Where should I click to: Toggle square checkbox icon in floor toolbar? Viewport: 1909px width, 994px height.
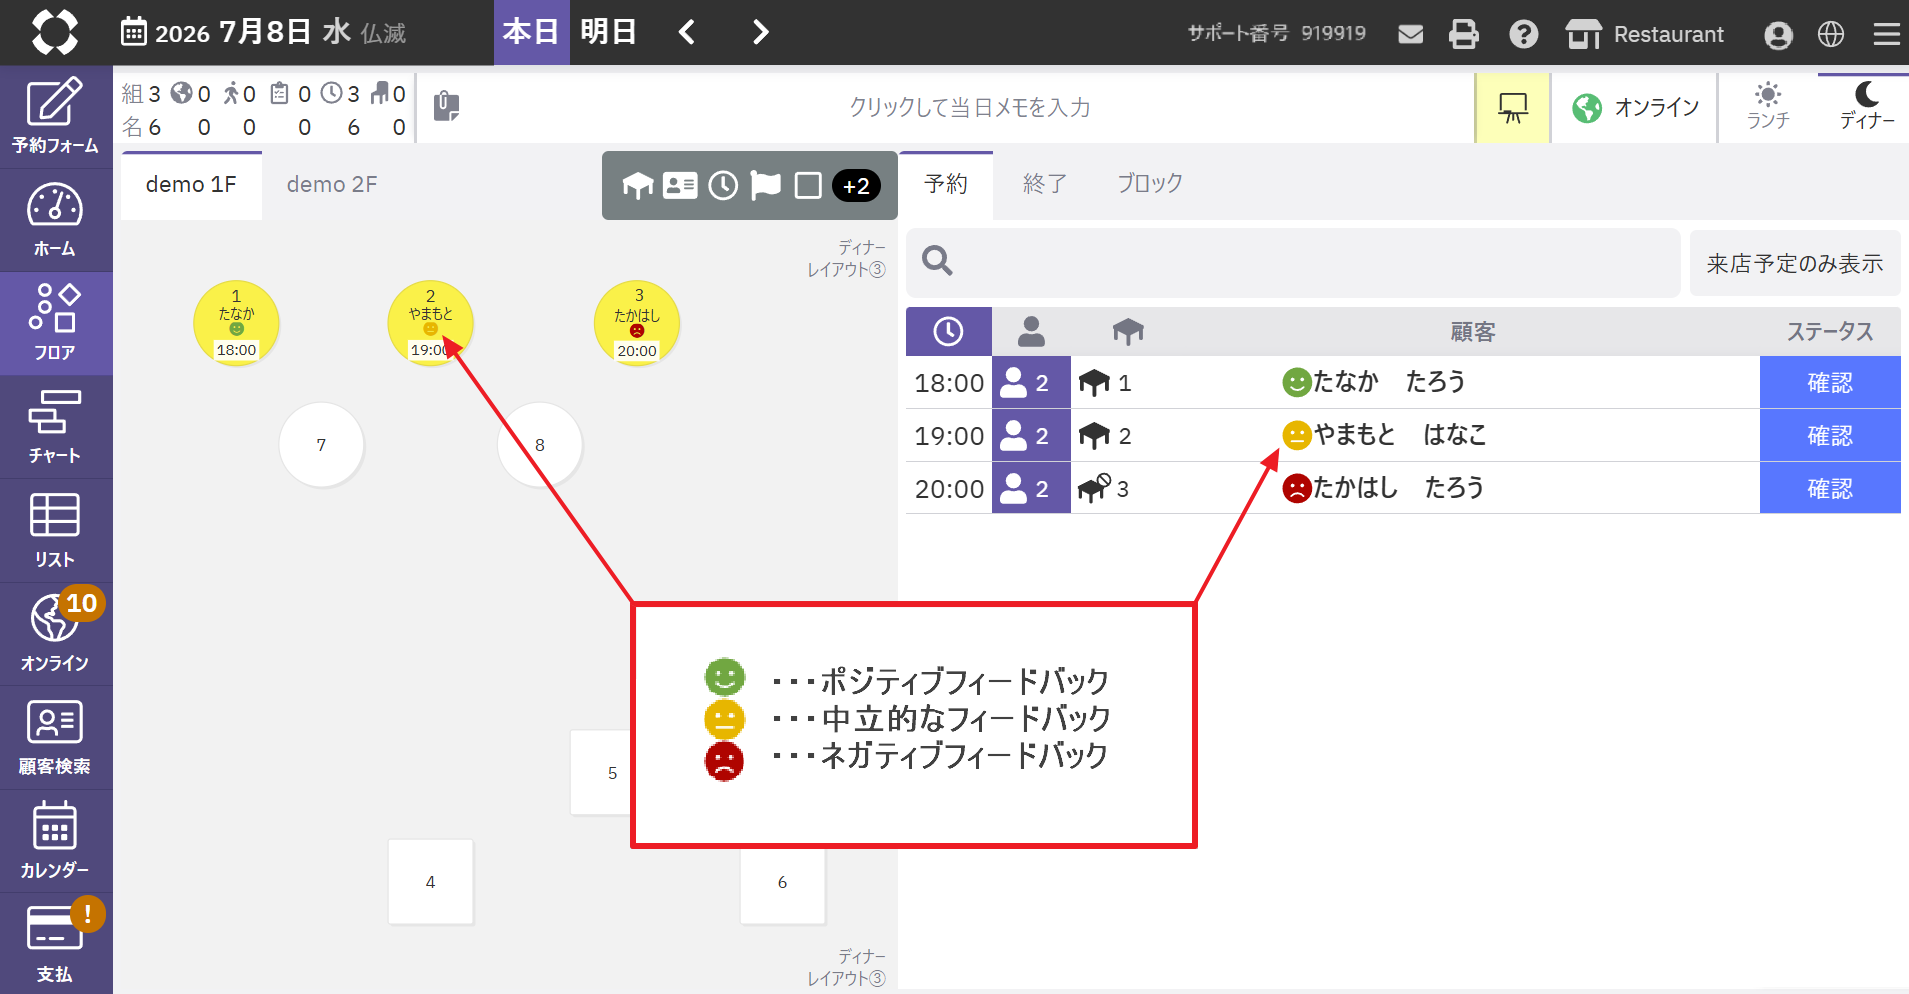coord(808,186)
